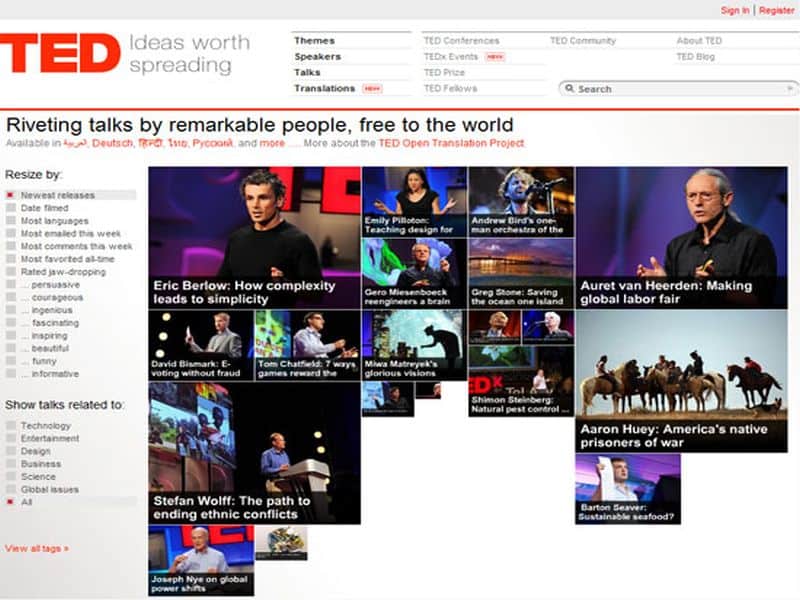Image resolution: width=800 pixels, height=600 pixels.
Task: Choose the Русский language link
Action: (x=212, y=143)
